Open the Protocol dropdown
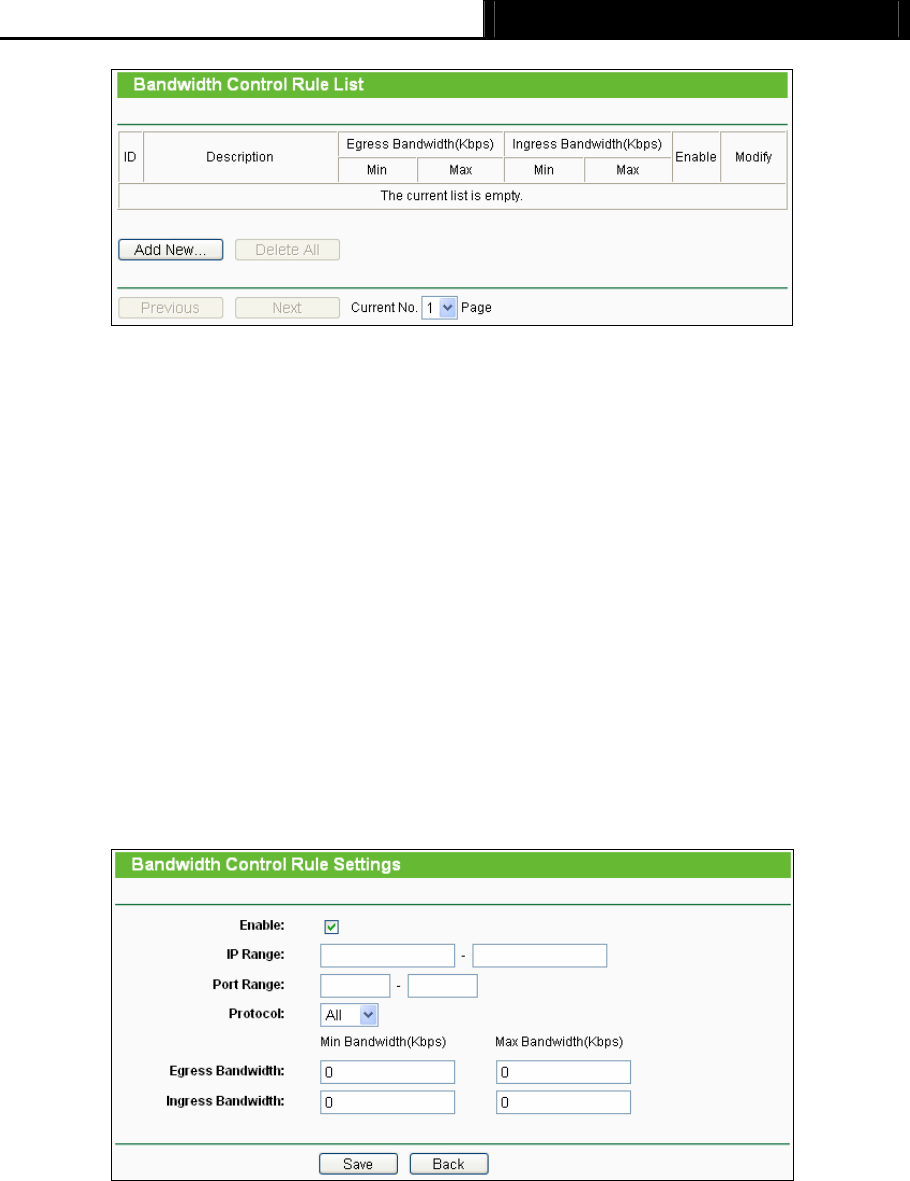 [x=349, y=1015]
